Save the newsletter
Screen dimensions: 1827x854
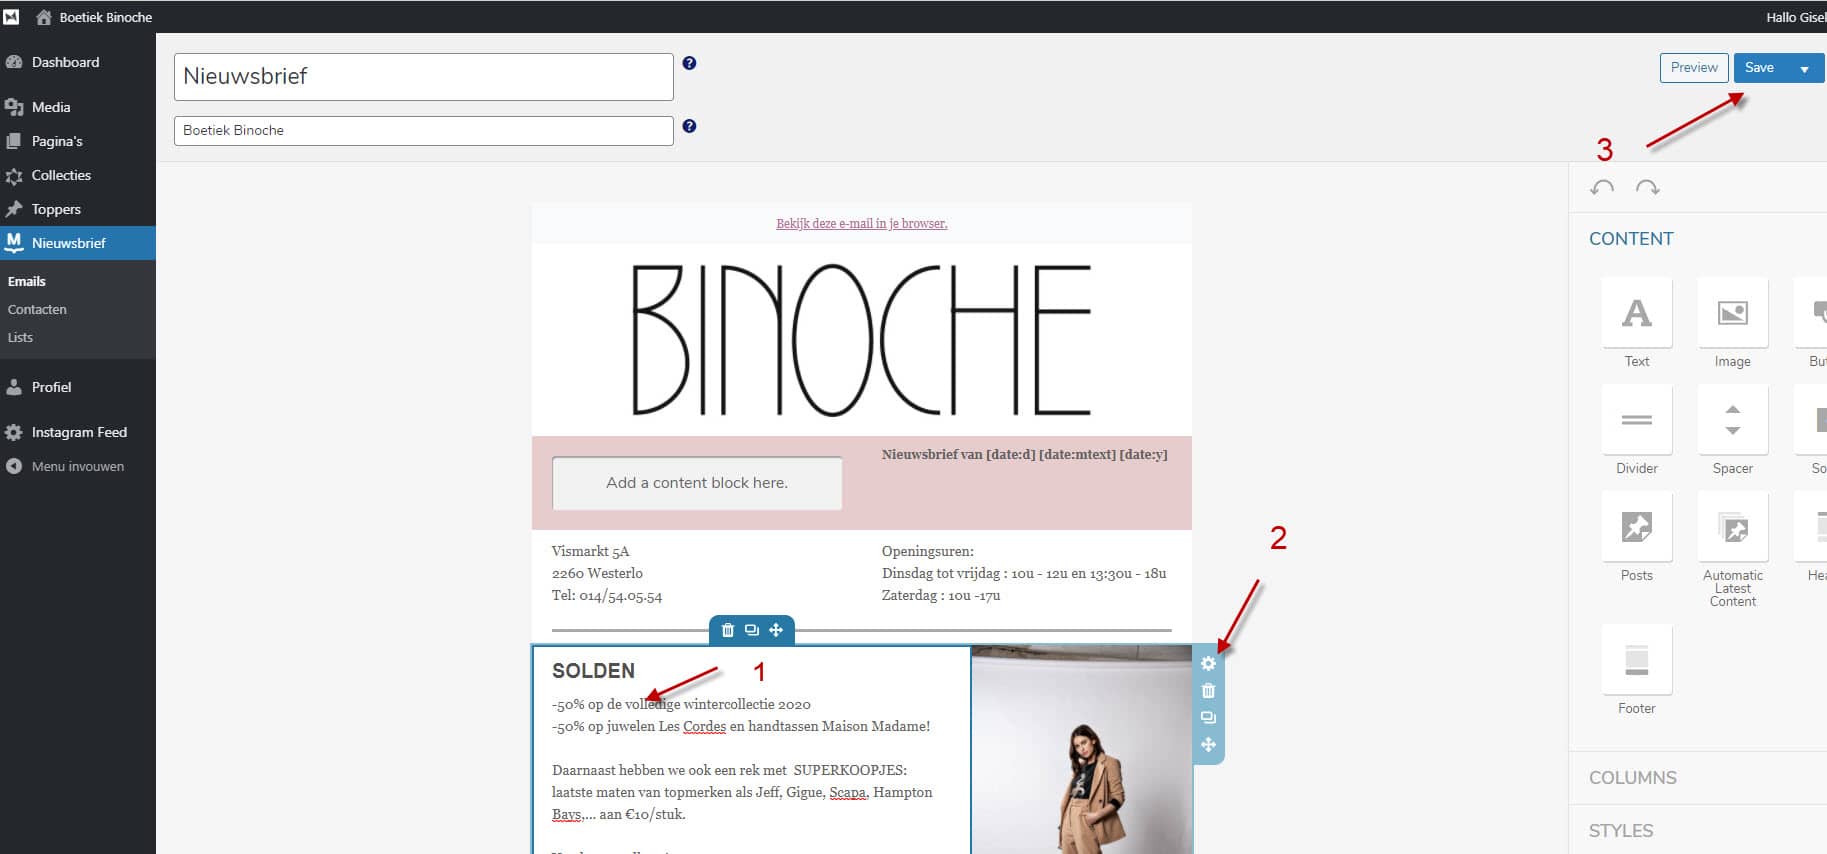[1759, 68]
